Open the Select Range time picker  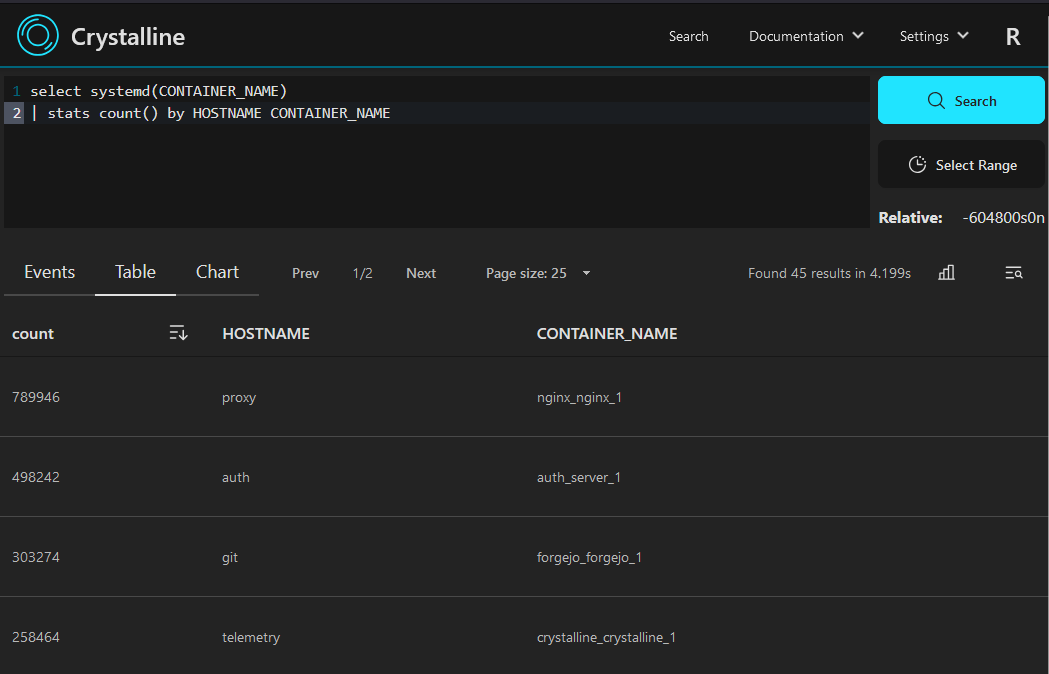(961, 165)
